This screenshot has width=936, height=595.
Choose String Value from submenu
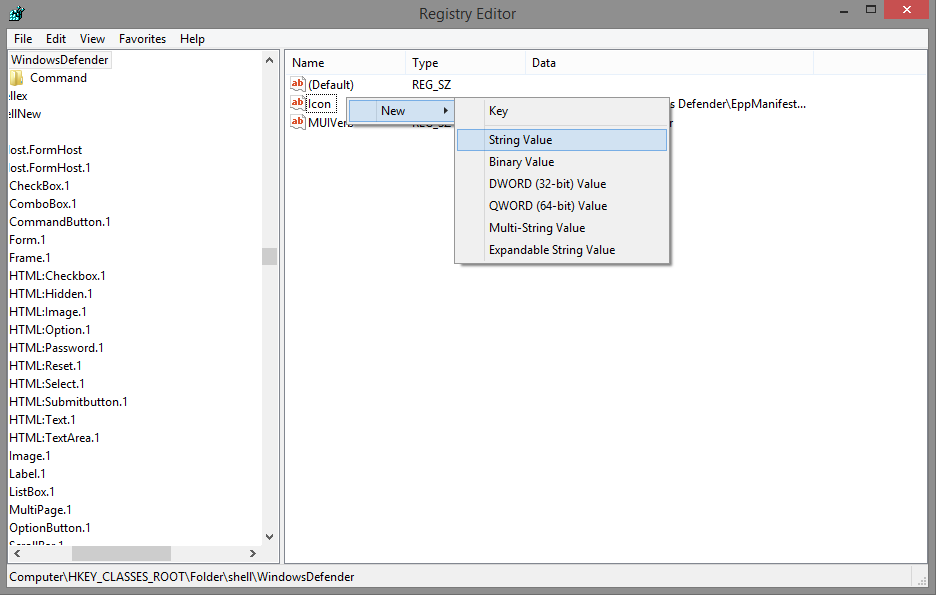(562, 140)
